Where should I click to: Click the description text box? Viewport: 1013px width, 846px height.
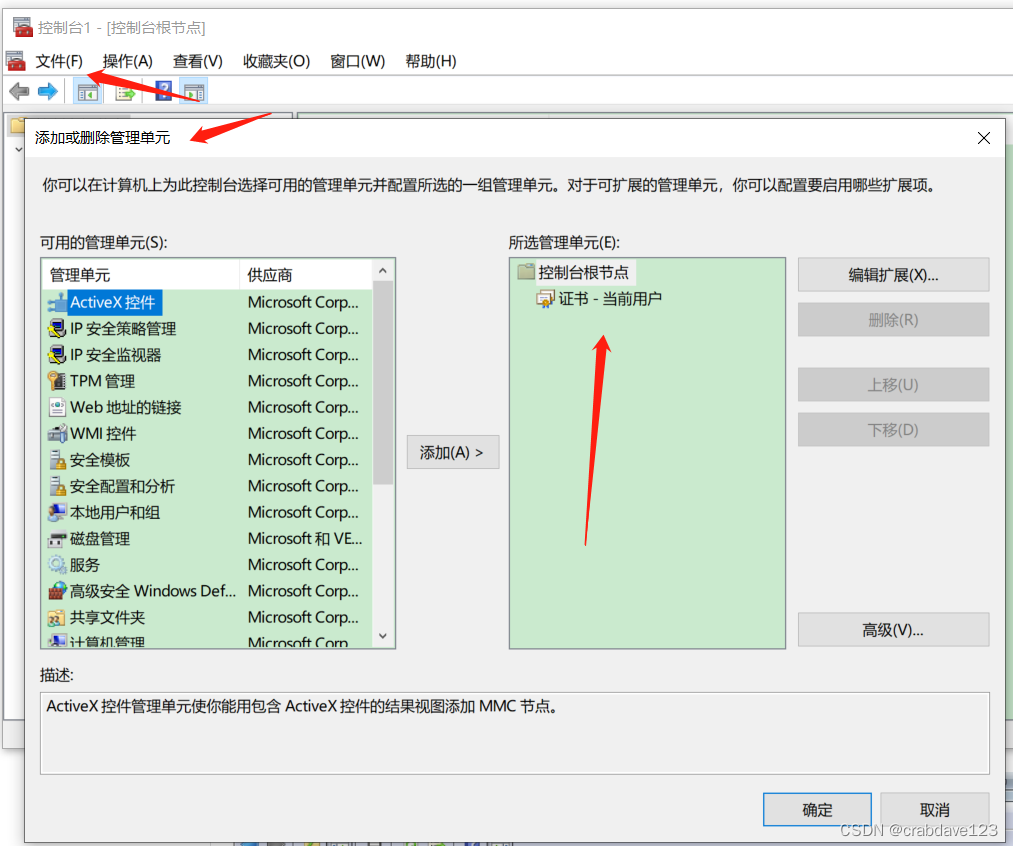[514, 733]
